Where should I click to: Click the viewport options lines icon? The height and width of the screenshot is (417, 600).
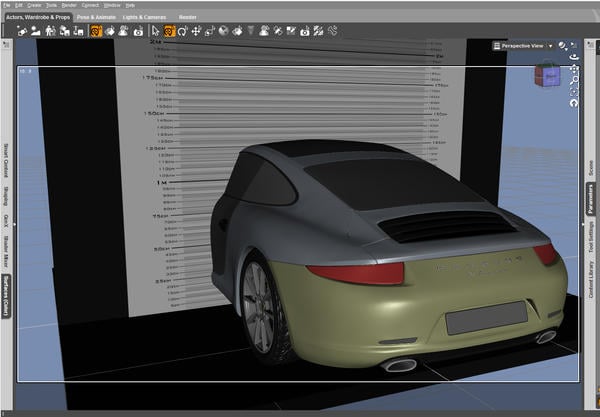tap(497, 46)
